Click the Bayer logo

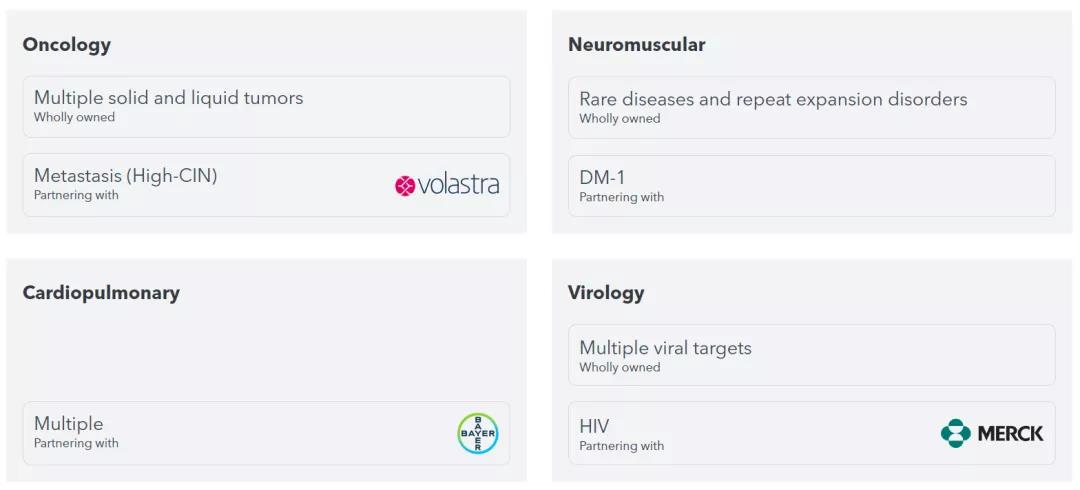[x=477, y=433]
